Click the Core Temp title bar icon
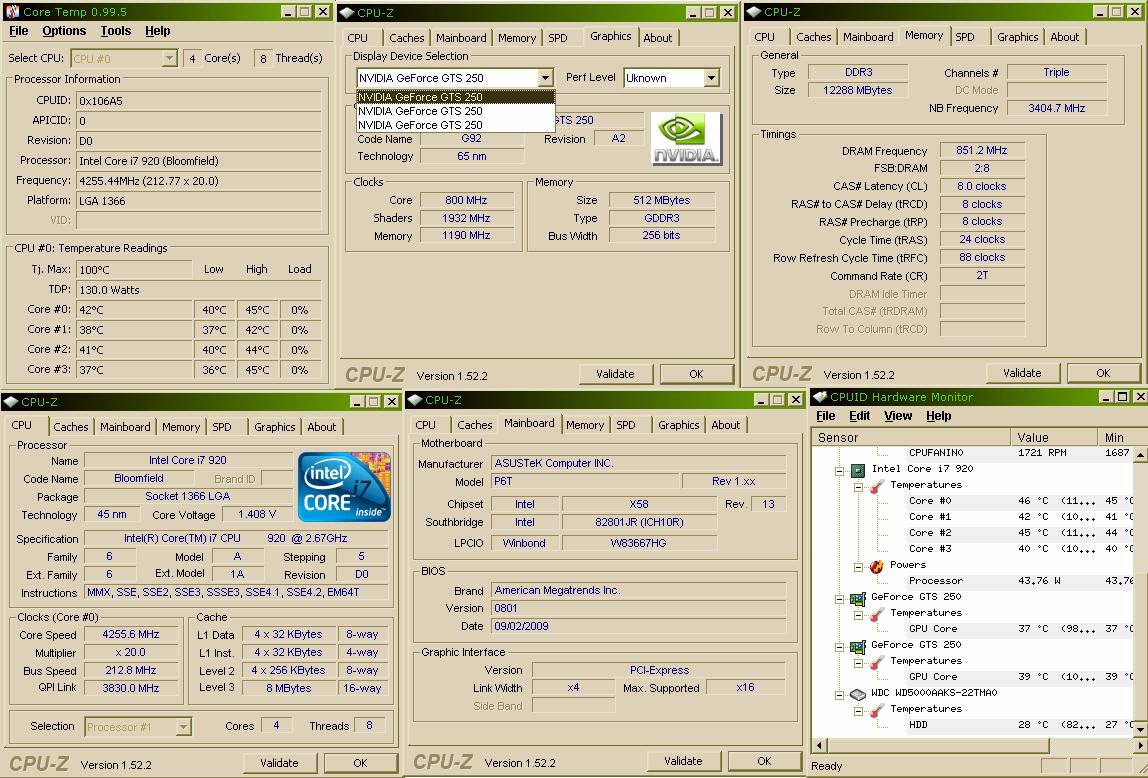 11,12
